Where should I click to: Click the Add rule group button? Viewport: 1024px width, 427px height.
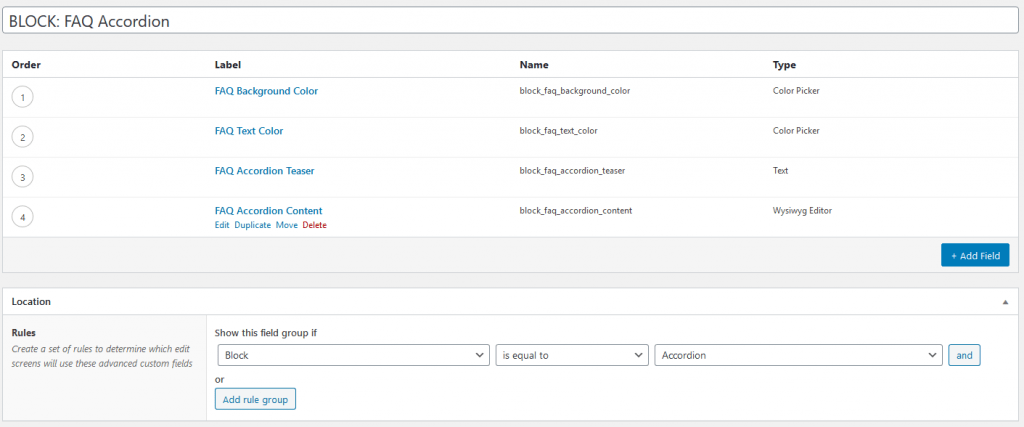tap(255, 399)
